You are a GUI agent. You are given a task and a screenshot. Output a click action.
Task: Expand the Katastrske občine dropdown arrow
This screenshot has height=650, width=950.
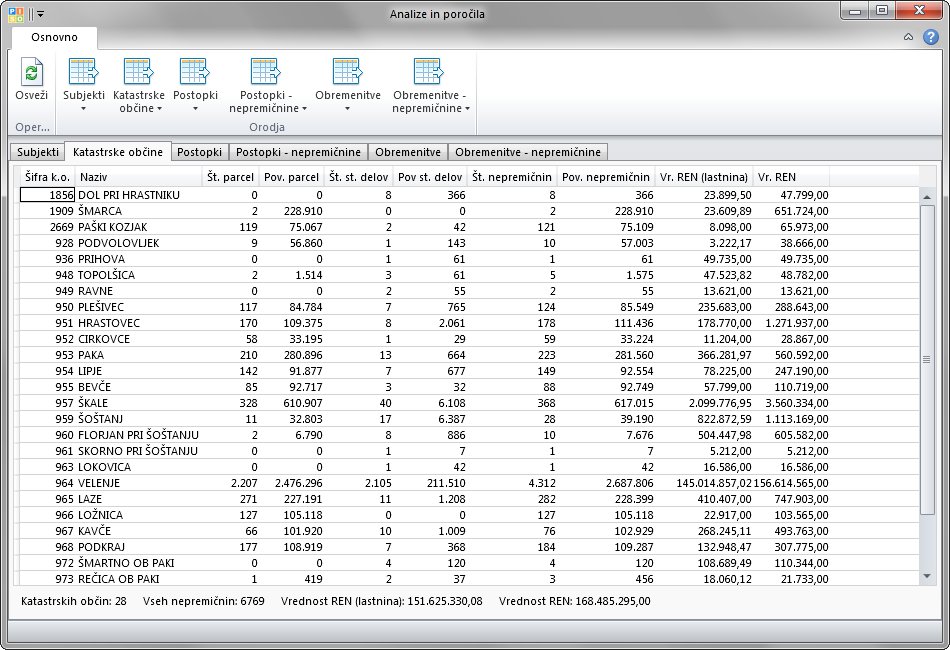click(x=159, y=109)
